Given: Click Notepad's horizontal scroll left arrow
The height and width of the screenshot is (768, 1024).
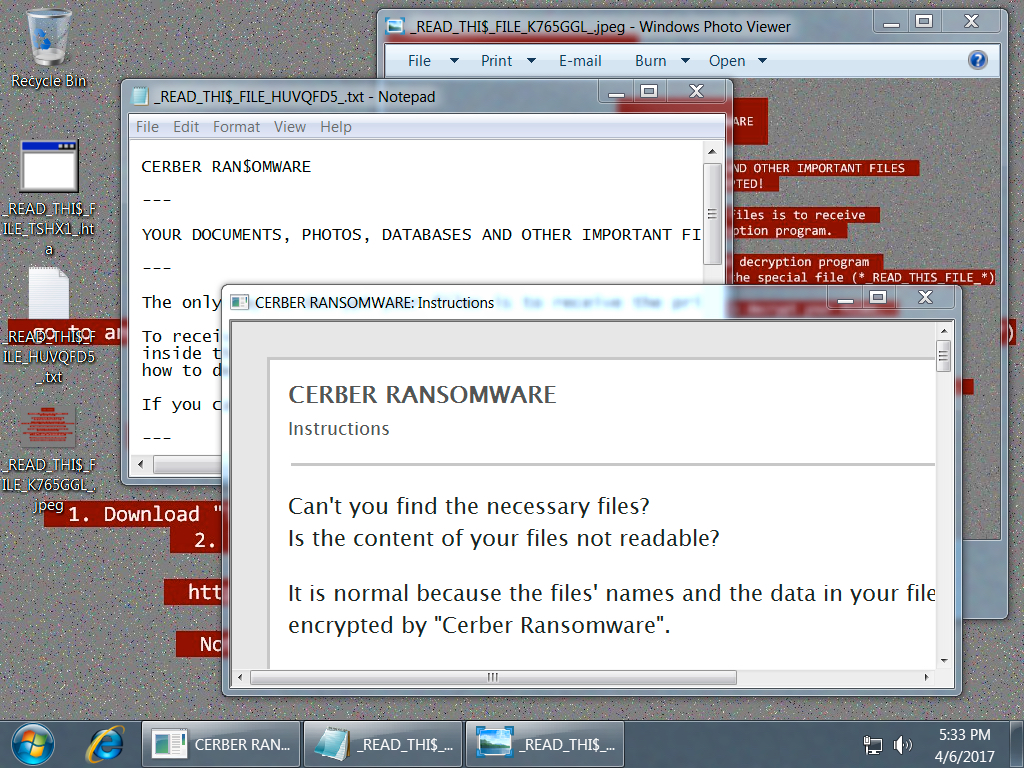Looking at the screenshot, I should 141,464.
